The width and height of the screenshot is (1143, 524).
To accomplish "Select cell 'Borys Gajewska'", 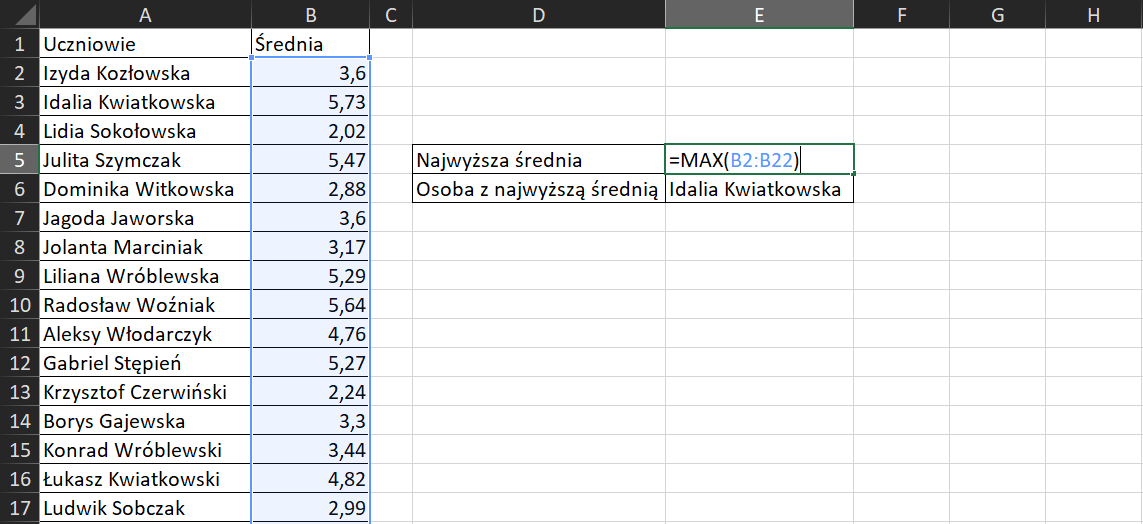I will click(145, 421).
